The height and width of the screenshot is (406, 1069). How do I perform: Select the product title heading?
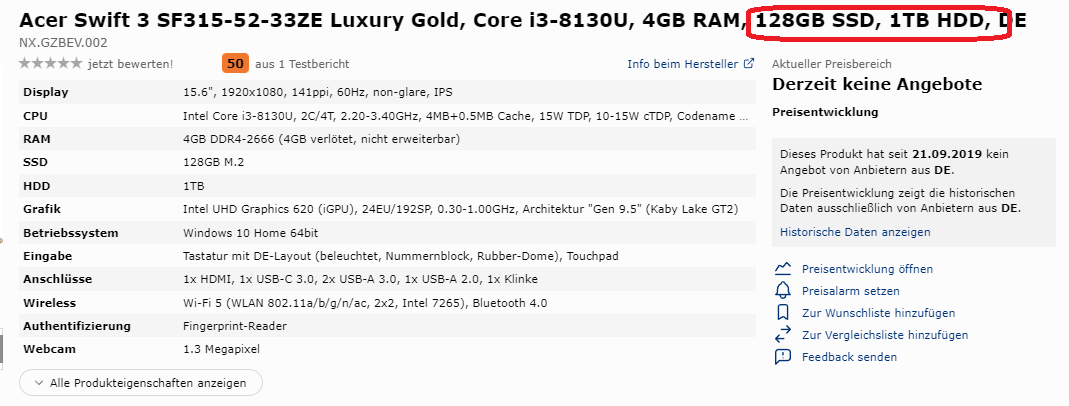point(523,20)
